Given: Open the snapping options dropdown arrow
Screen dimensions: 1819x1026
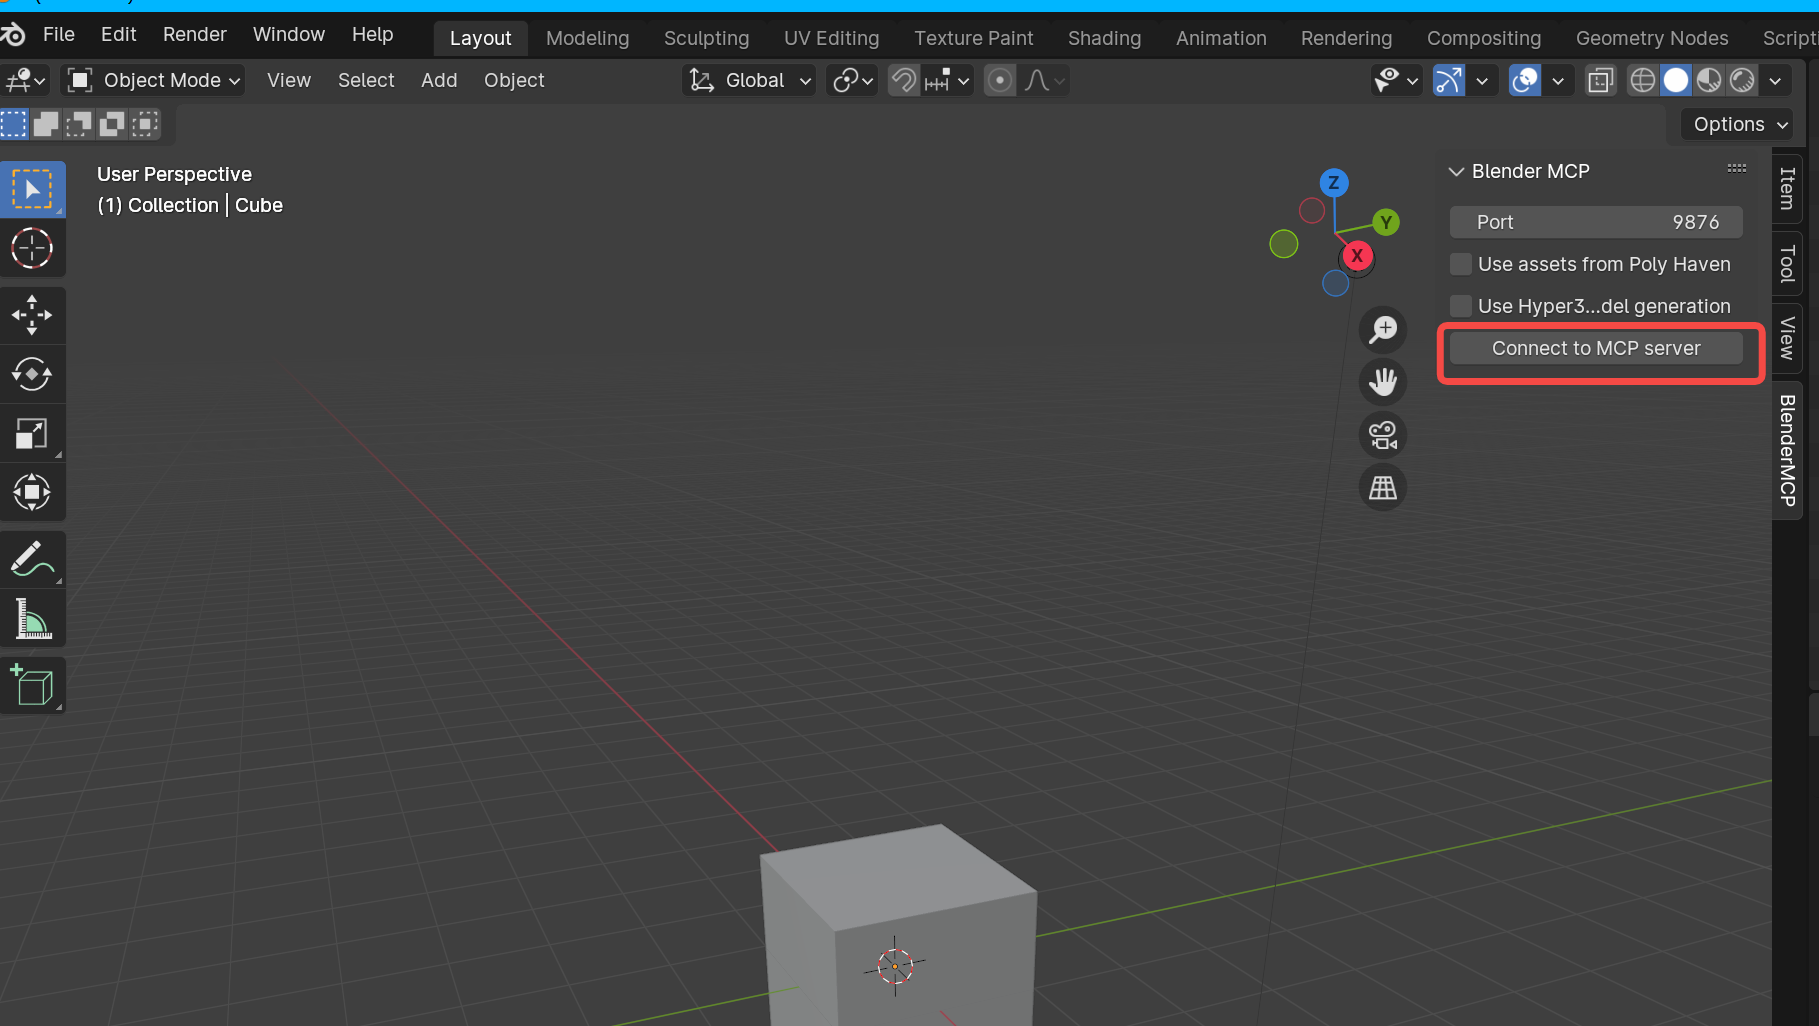Looking at the screenshot, I should pos(948,80).
